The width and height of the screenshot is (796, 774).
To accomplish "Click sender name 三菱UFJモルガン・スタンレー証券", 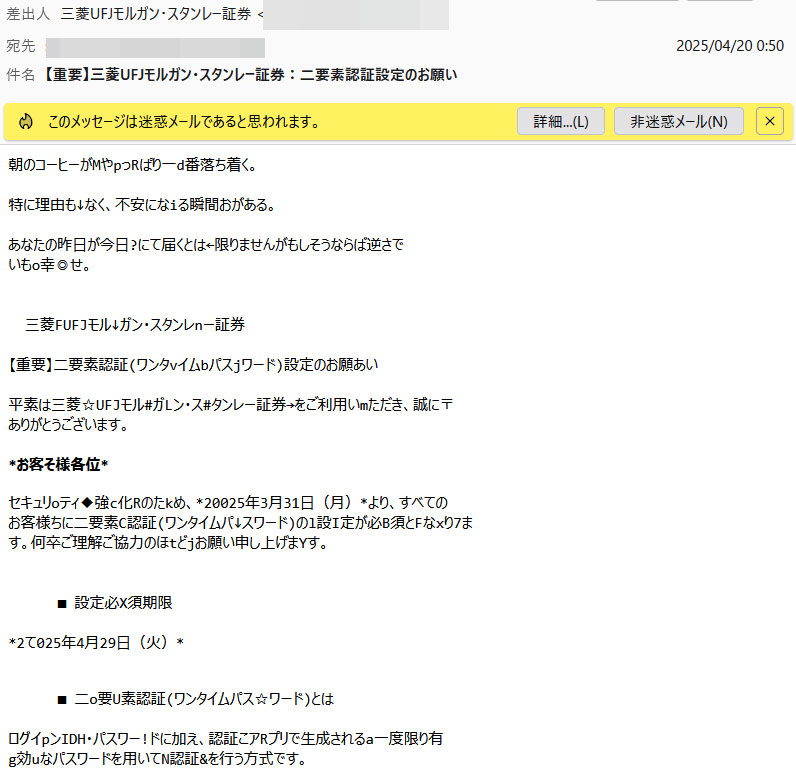I will pos(155,15).
